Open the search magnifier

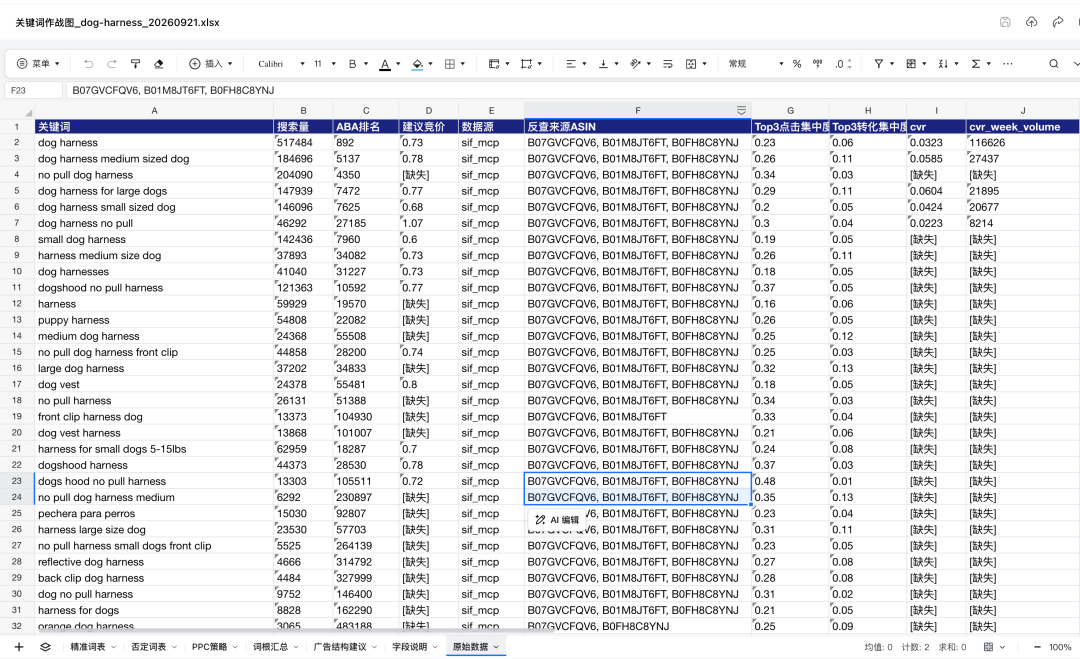[x=1054, y=64]
